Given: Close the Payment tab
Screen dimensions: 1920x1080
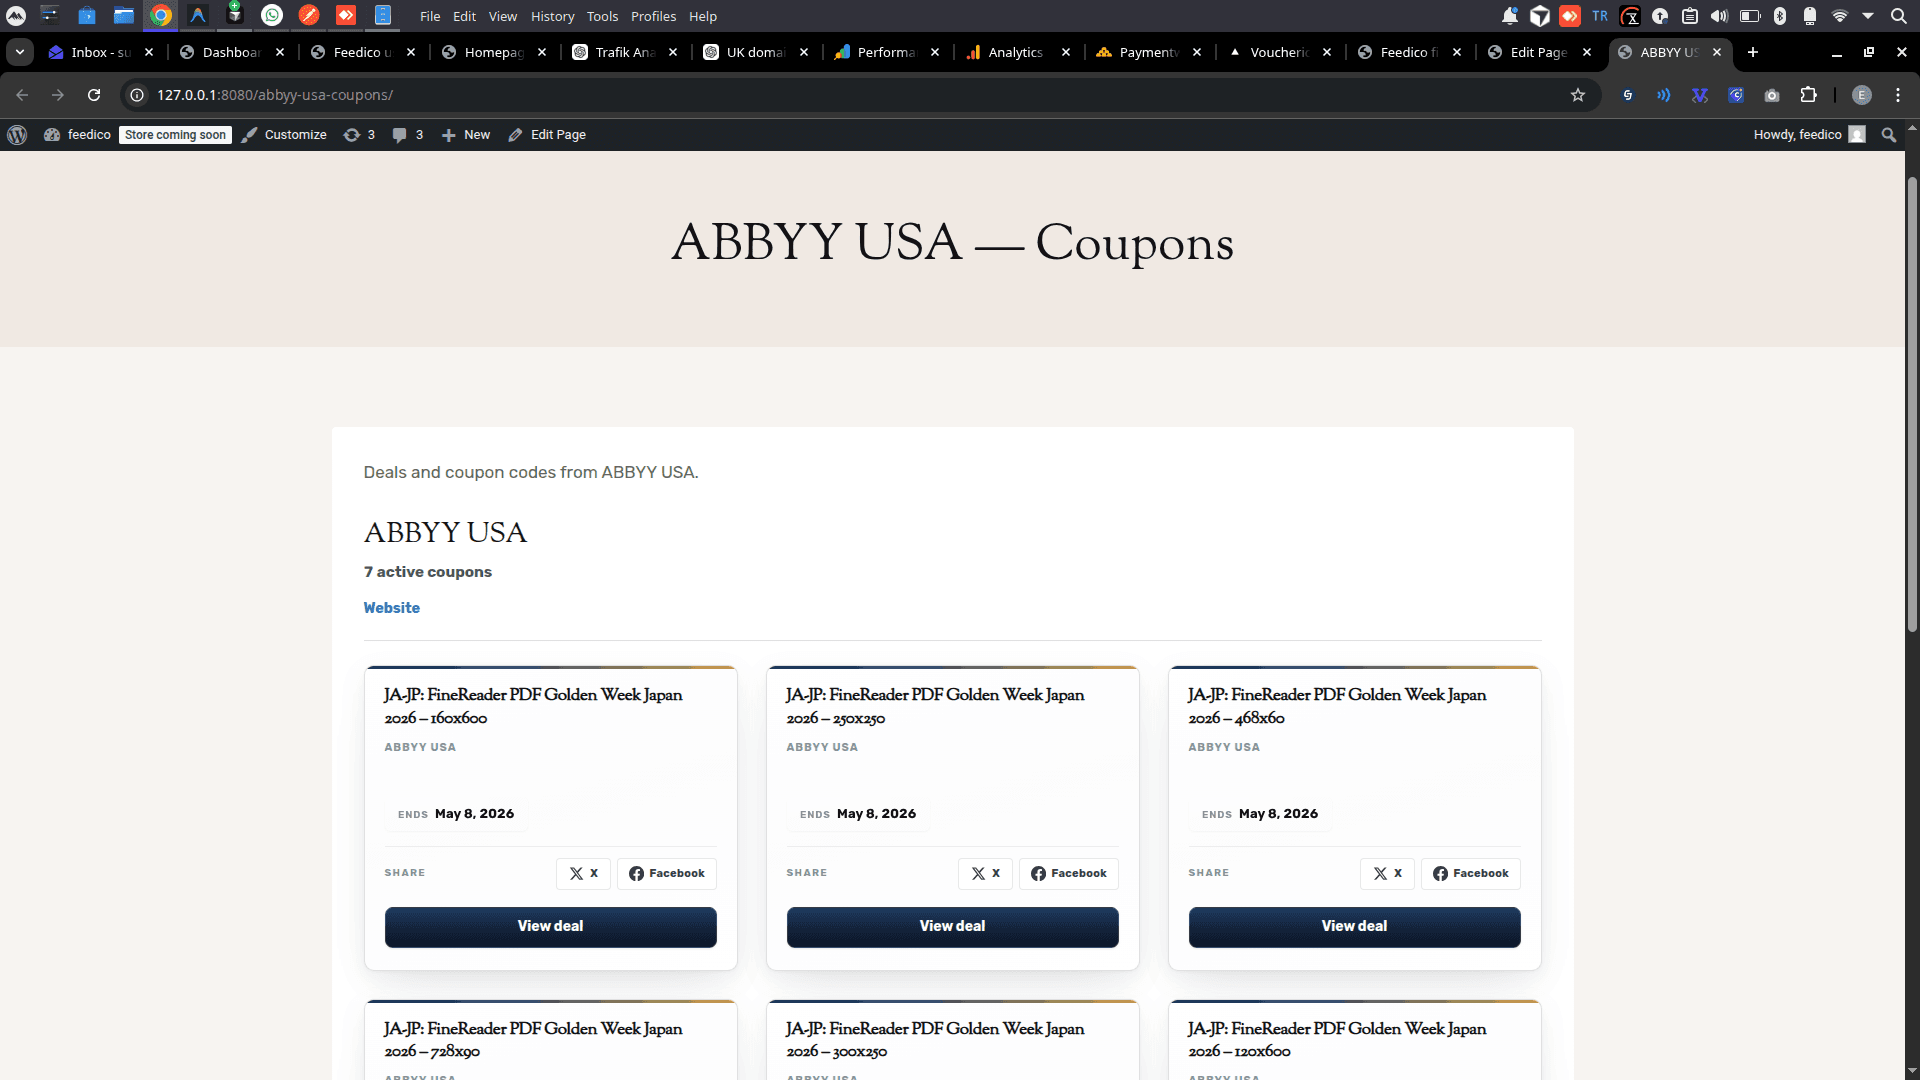Looking at the screenshot, I should point(1197,52).
